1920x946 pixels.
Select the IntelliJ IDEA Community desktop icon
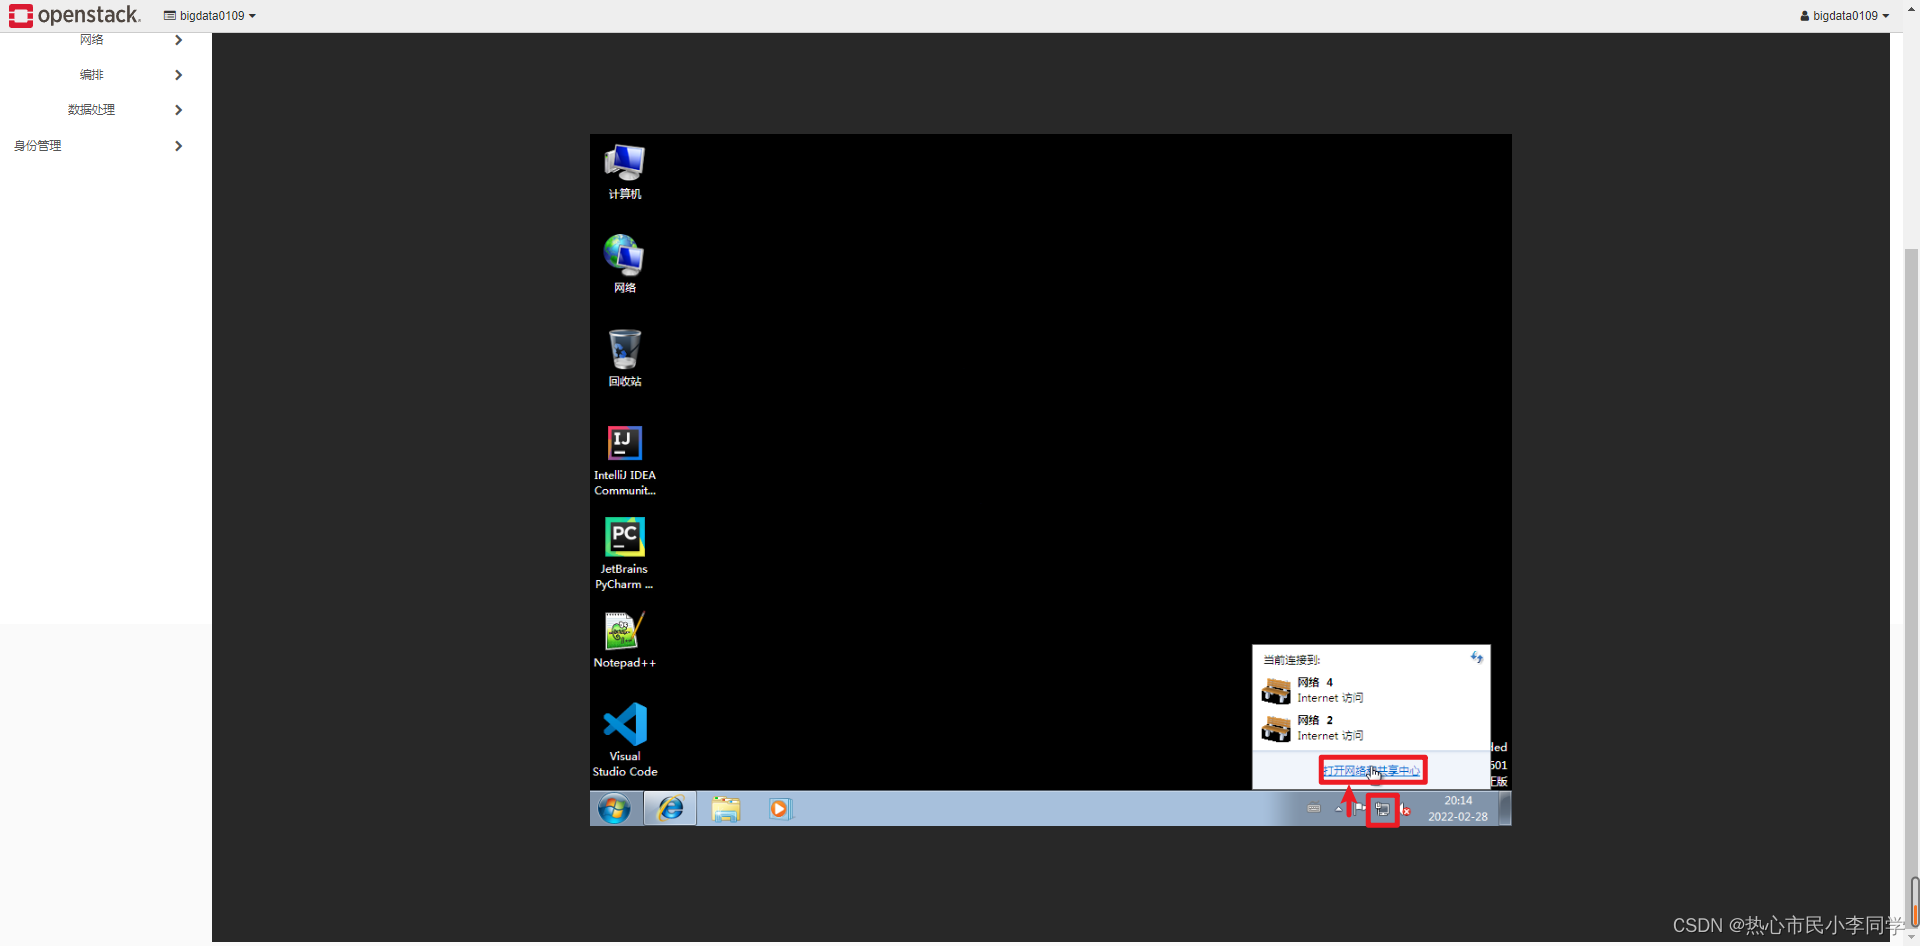point(625,461)
